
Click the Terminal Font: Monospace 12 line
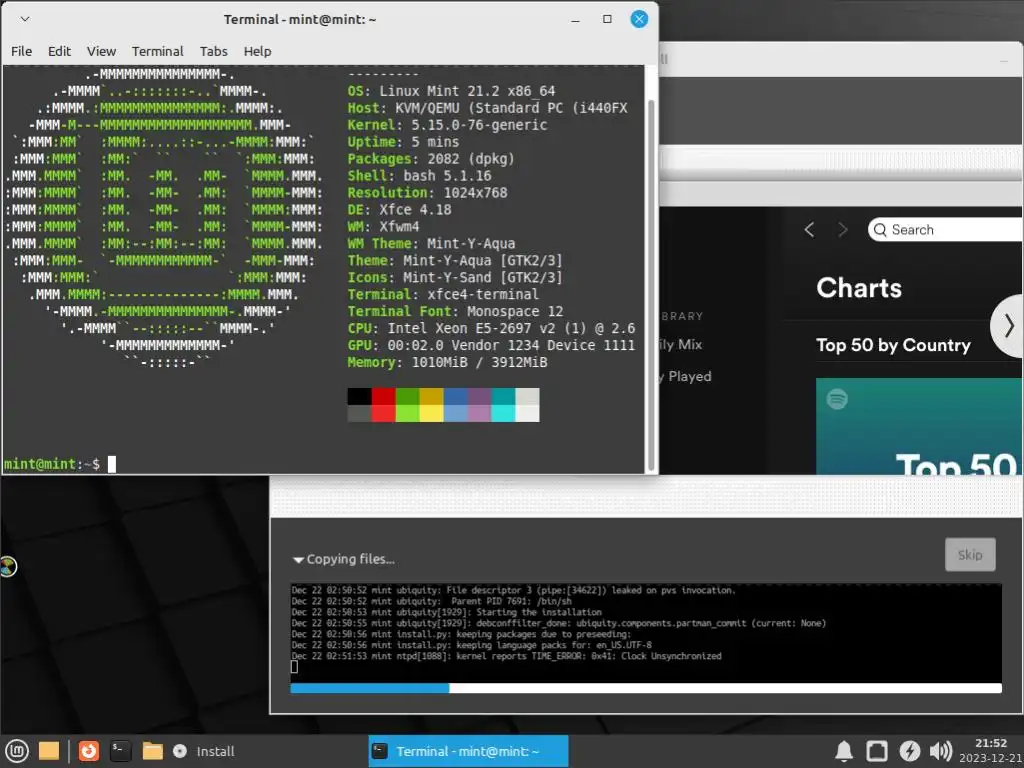(455, 311)
